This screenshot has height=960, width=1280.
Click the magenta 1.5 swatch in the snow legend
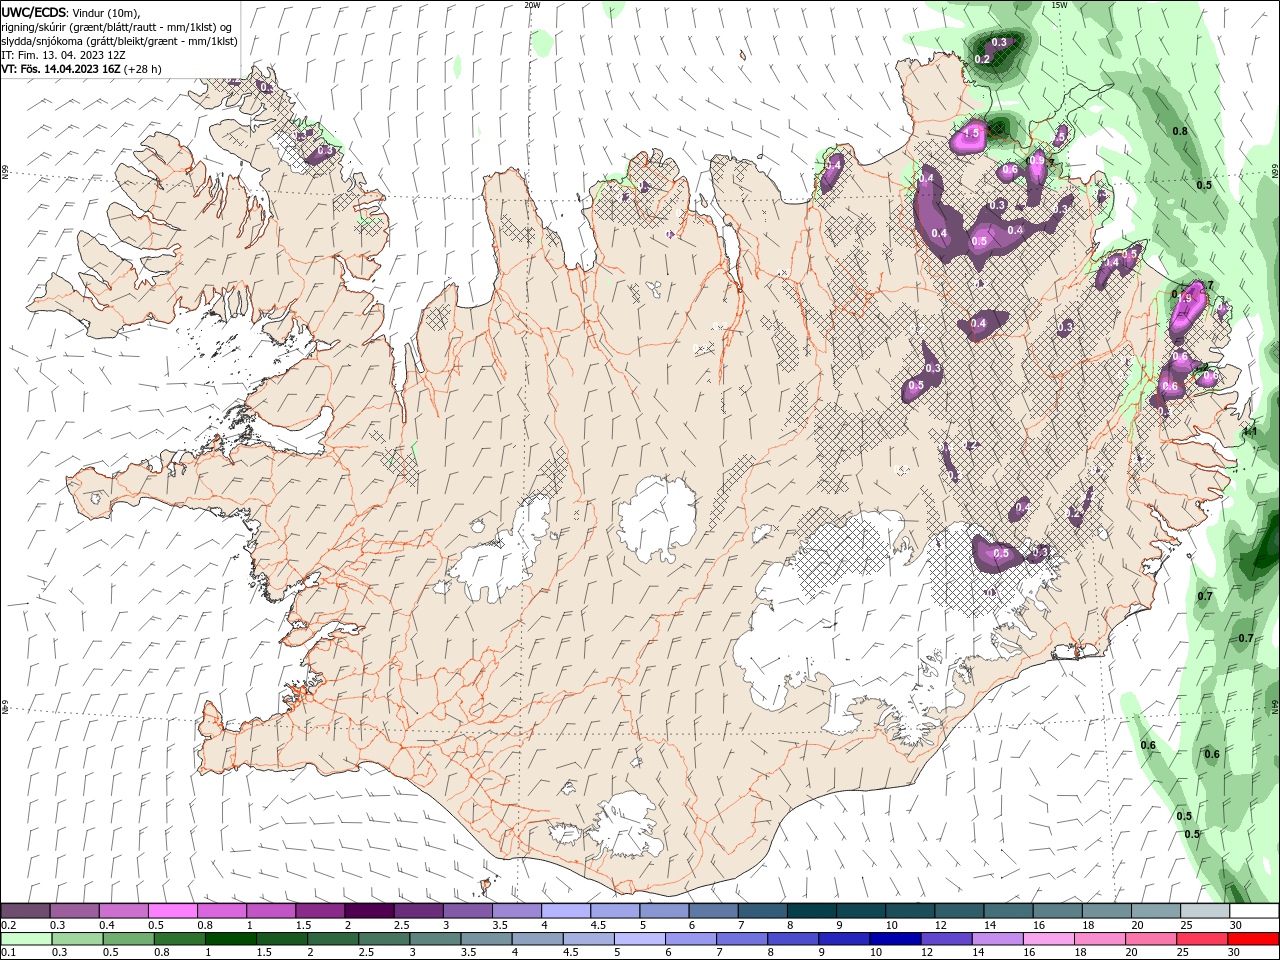click(x=320, y=911)
